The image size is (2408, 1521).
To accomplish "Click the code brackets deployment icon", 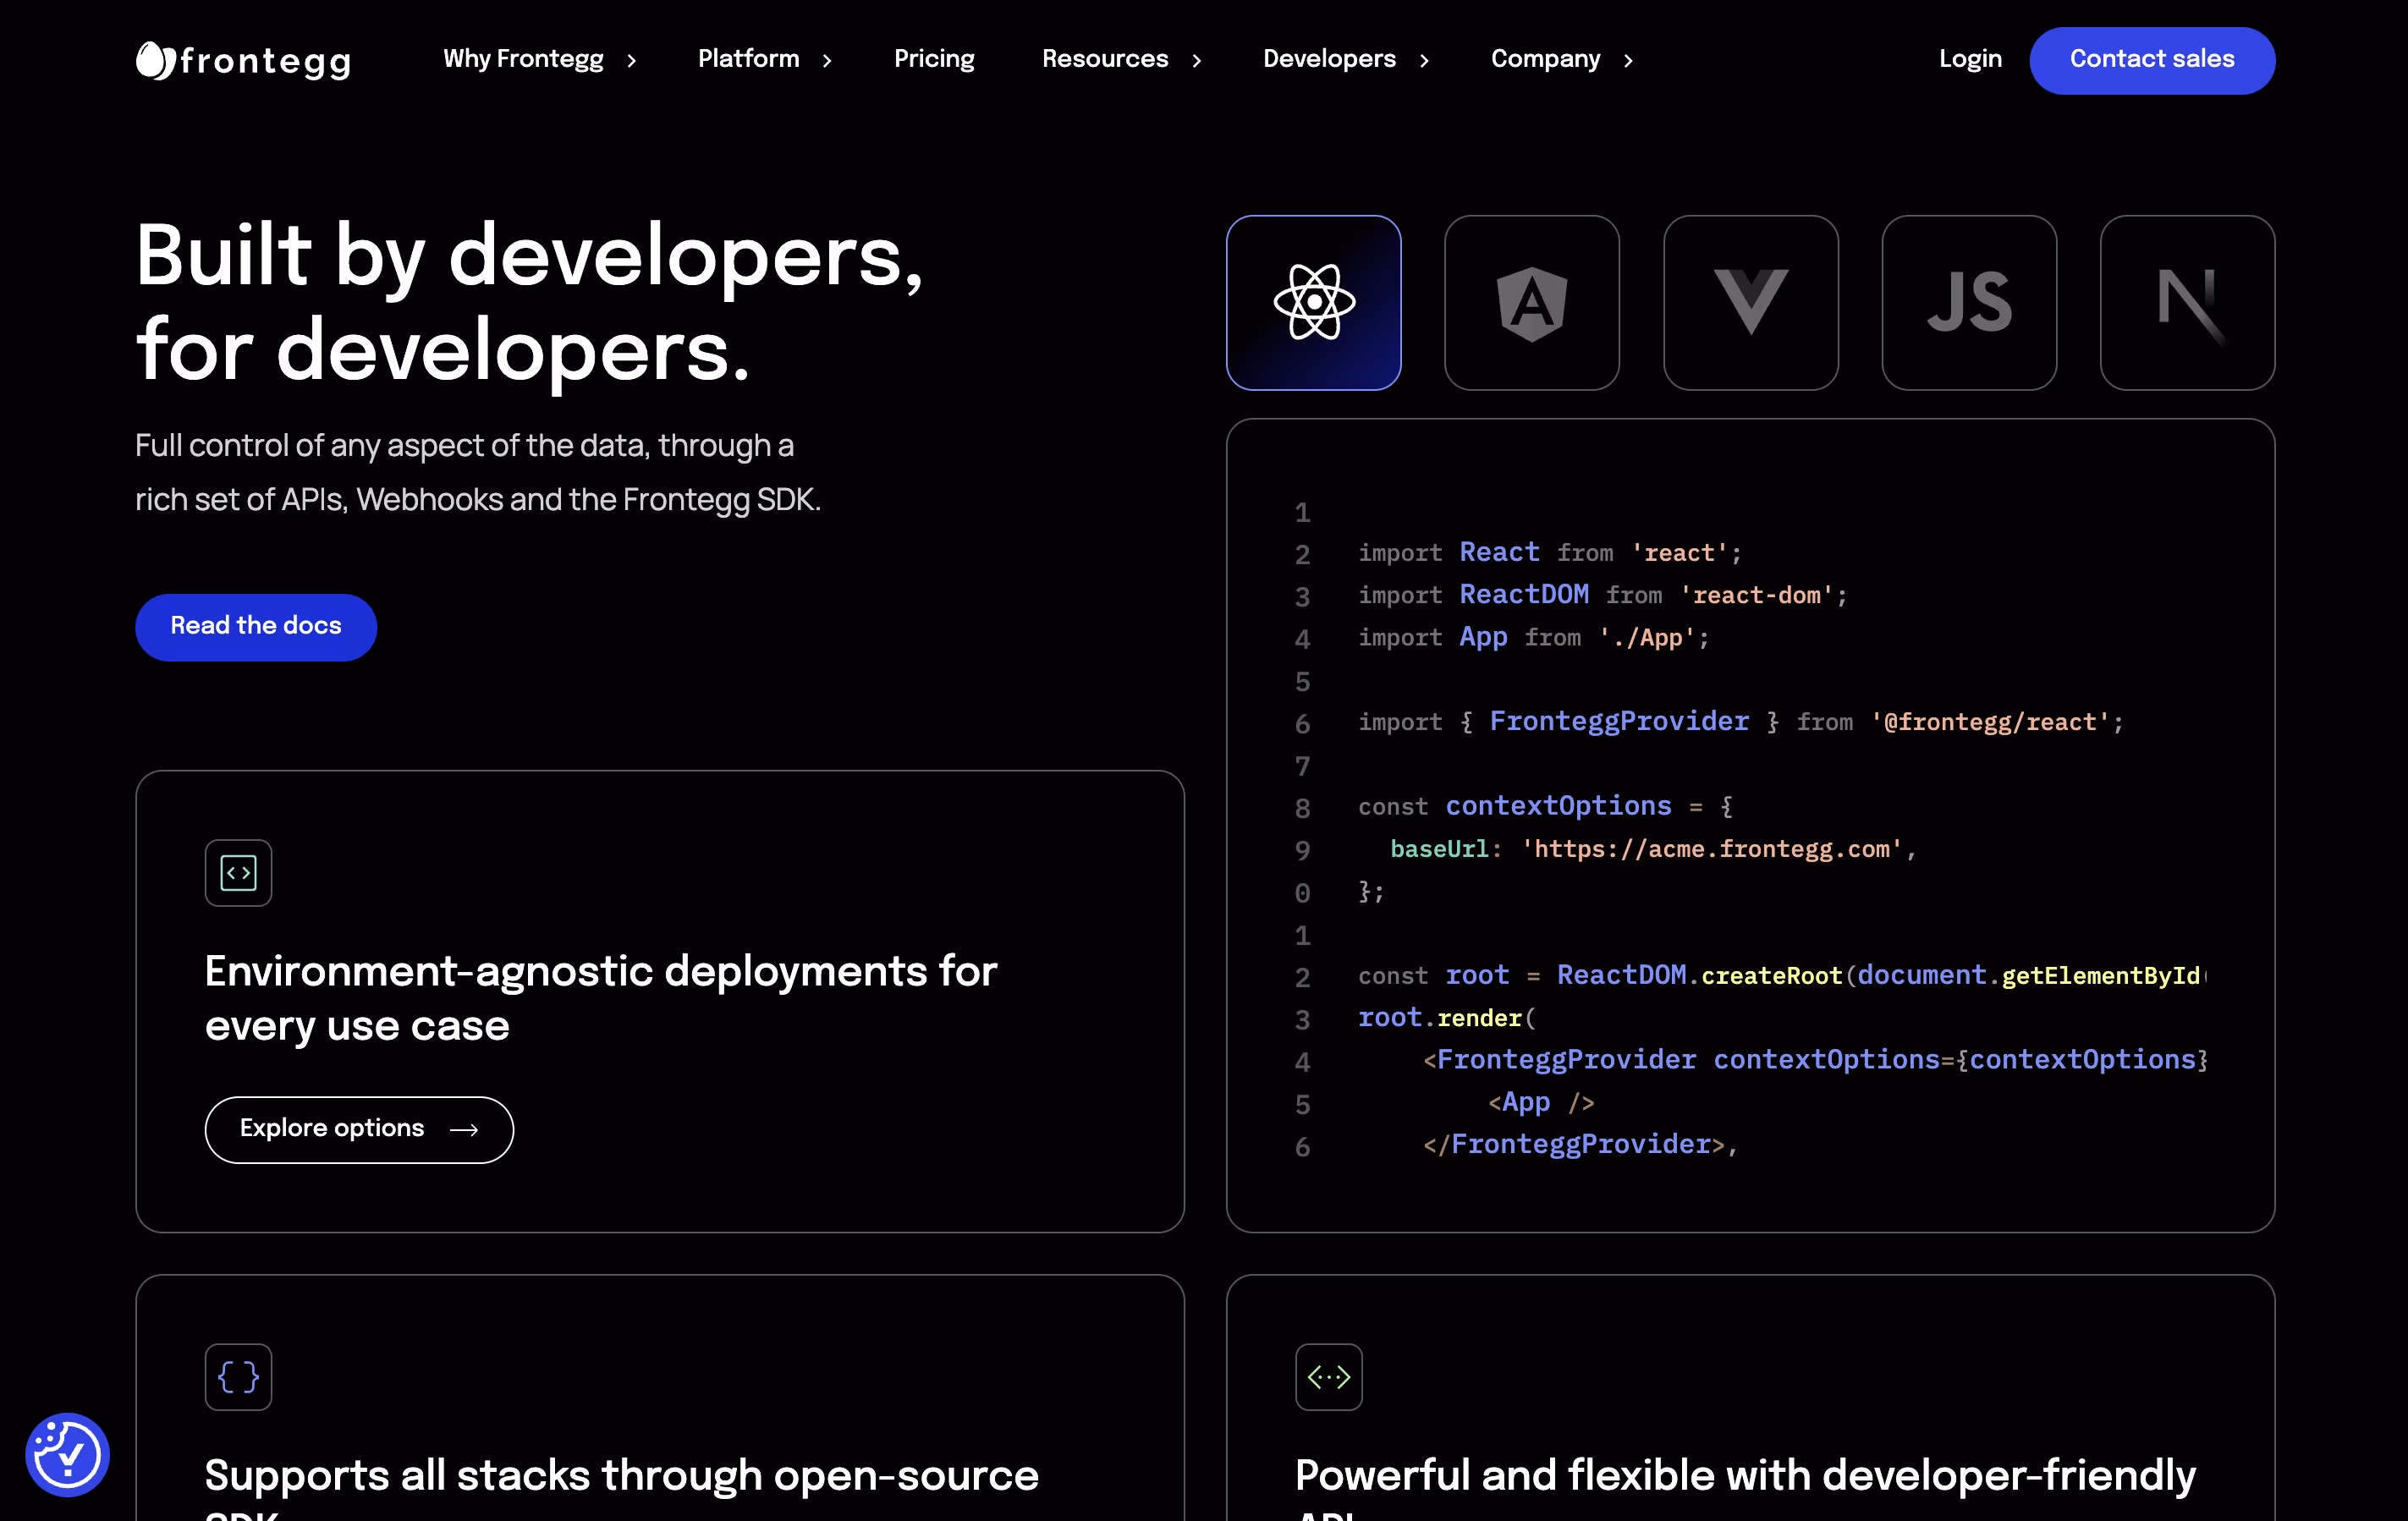I will point(238,872).
